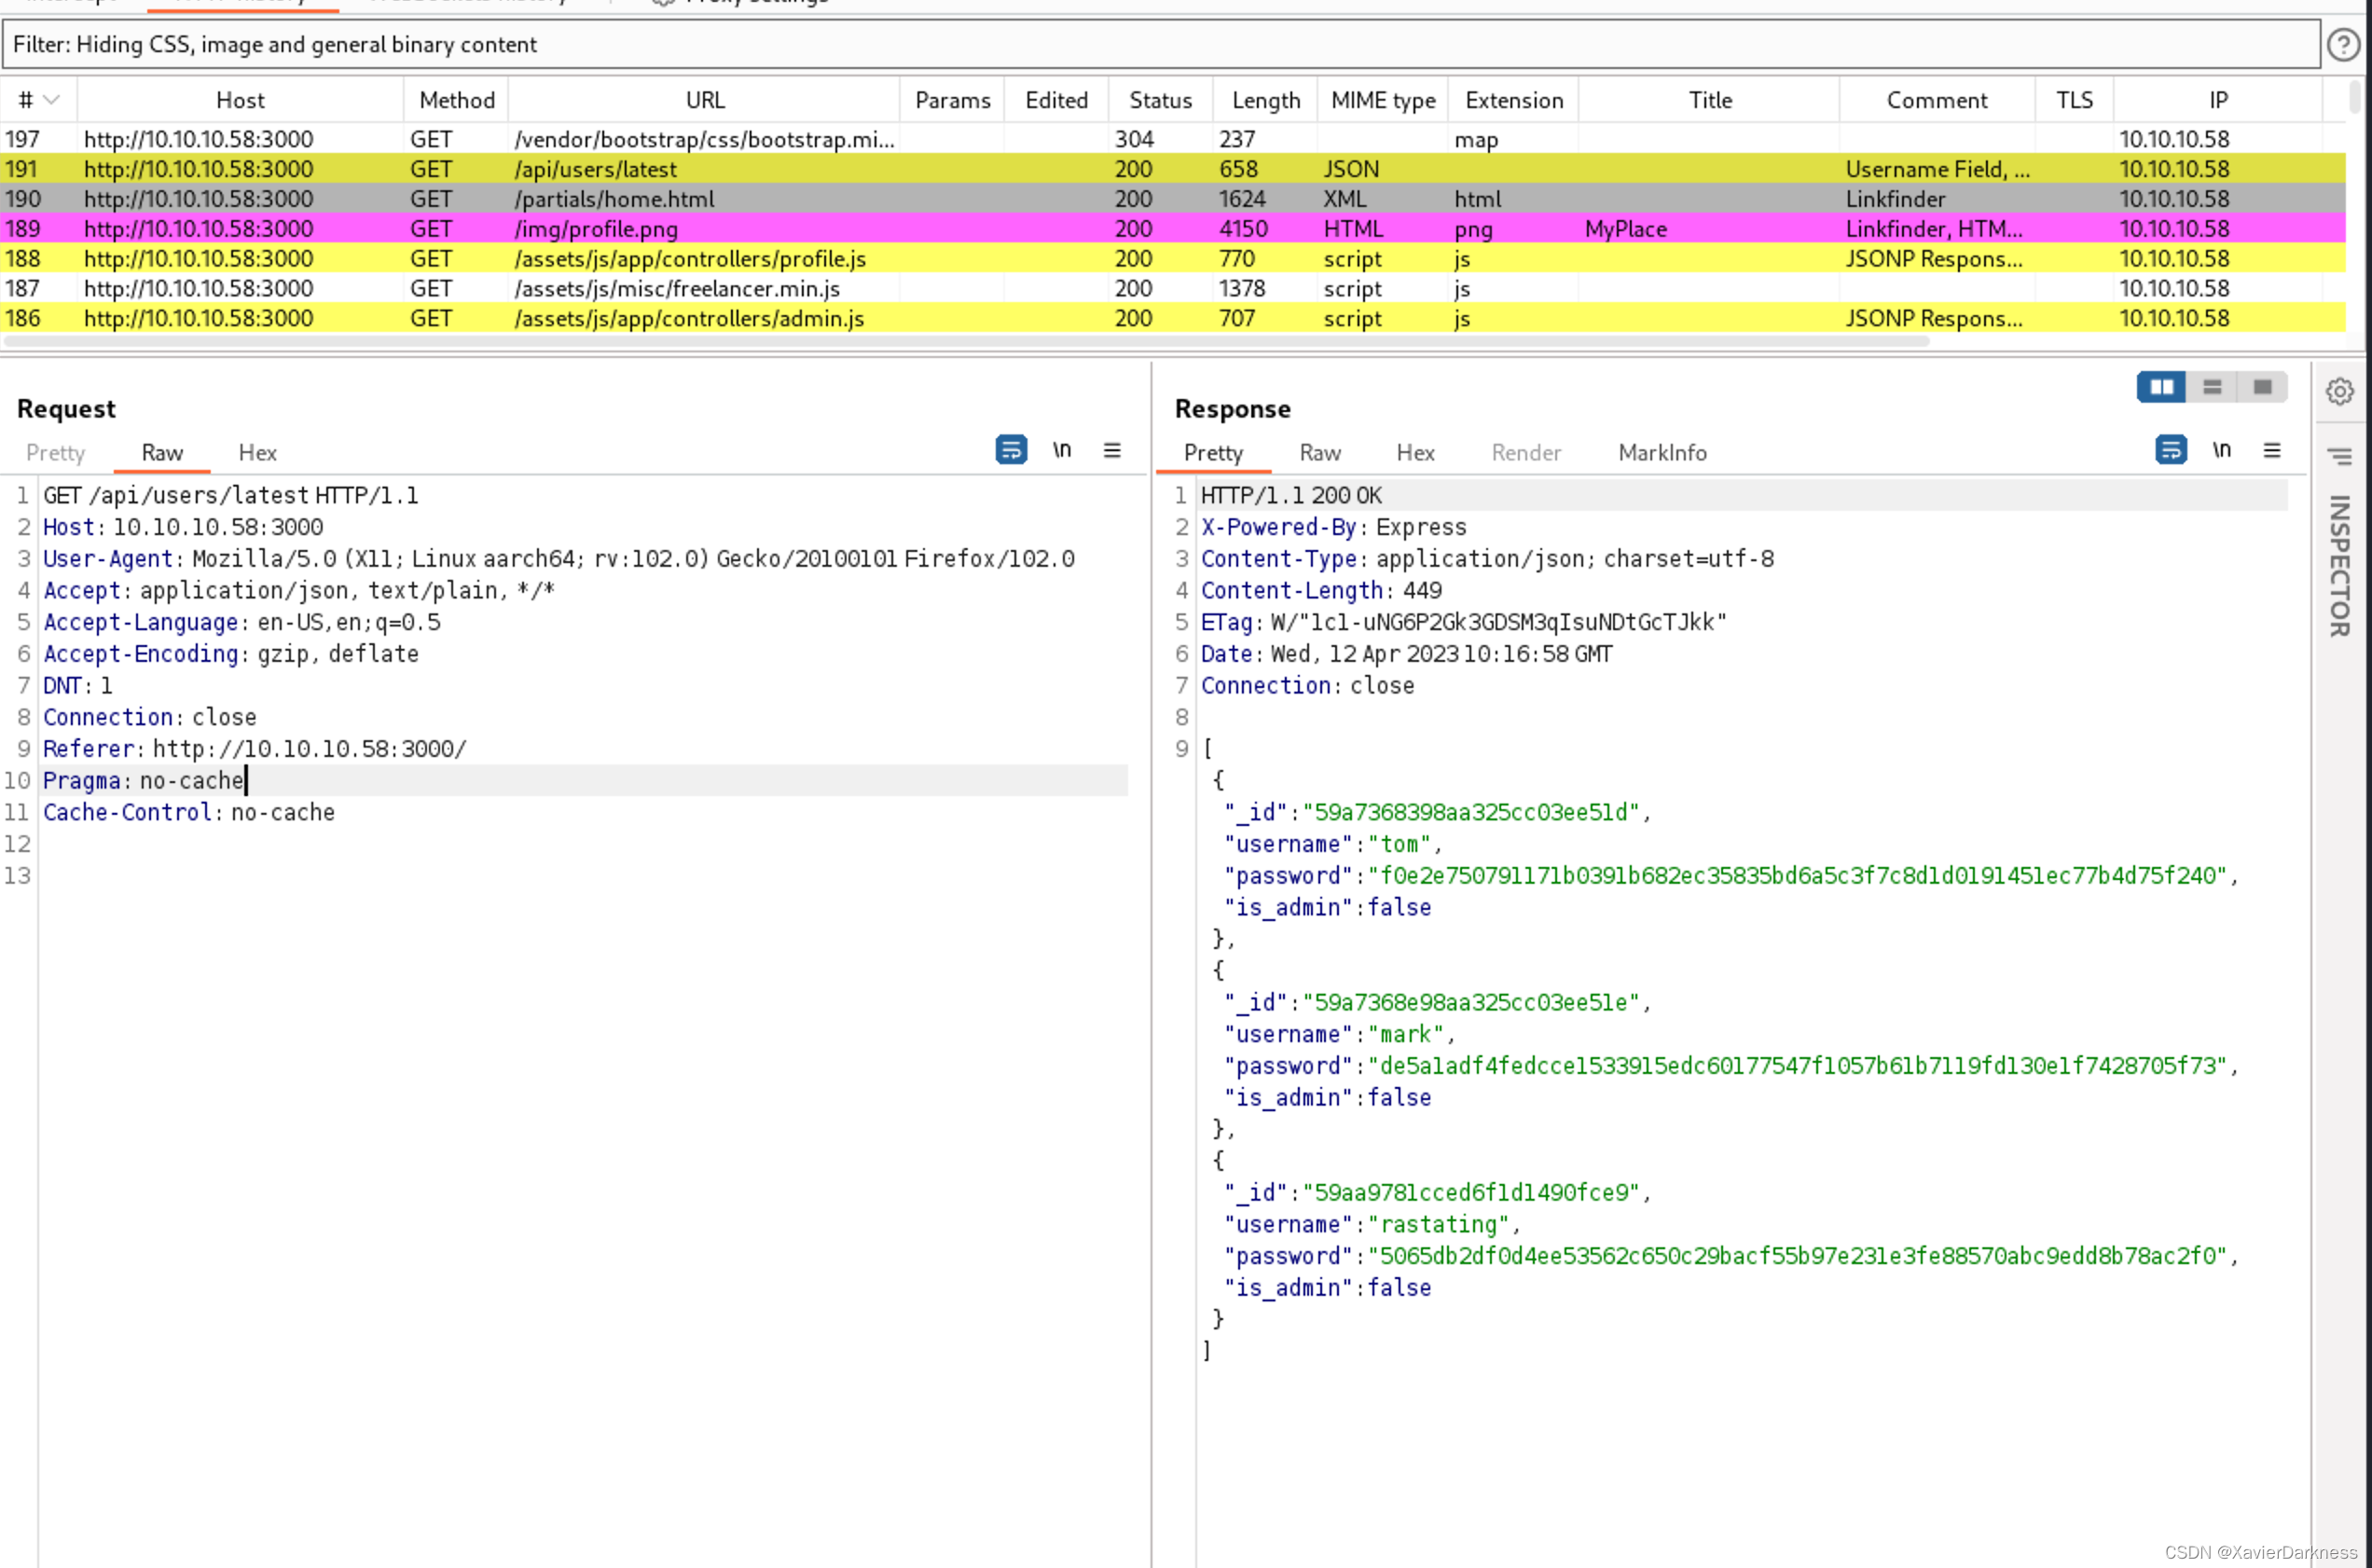Click tom's password hash value
Screen dimensions: 2372x1568
pos(1797,876)
